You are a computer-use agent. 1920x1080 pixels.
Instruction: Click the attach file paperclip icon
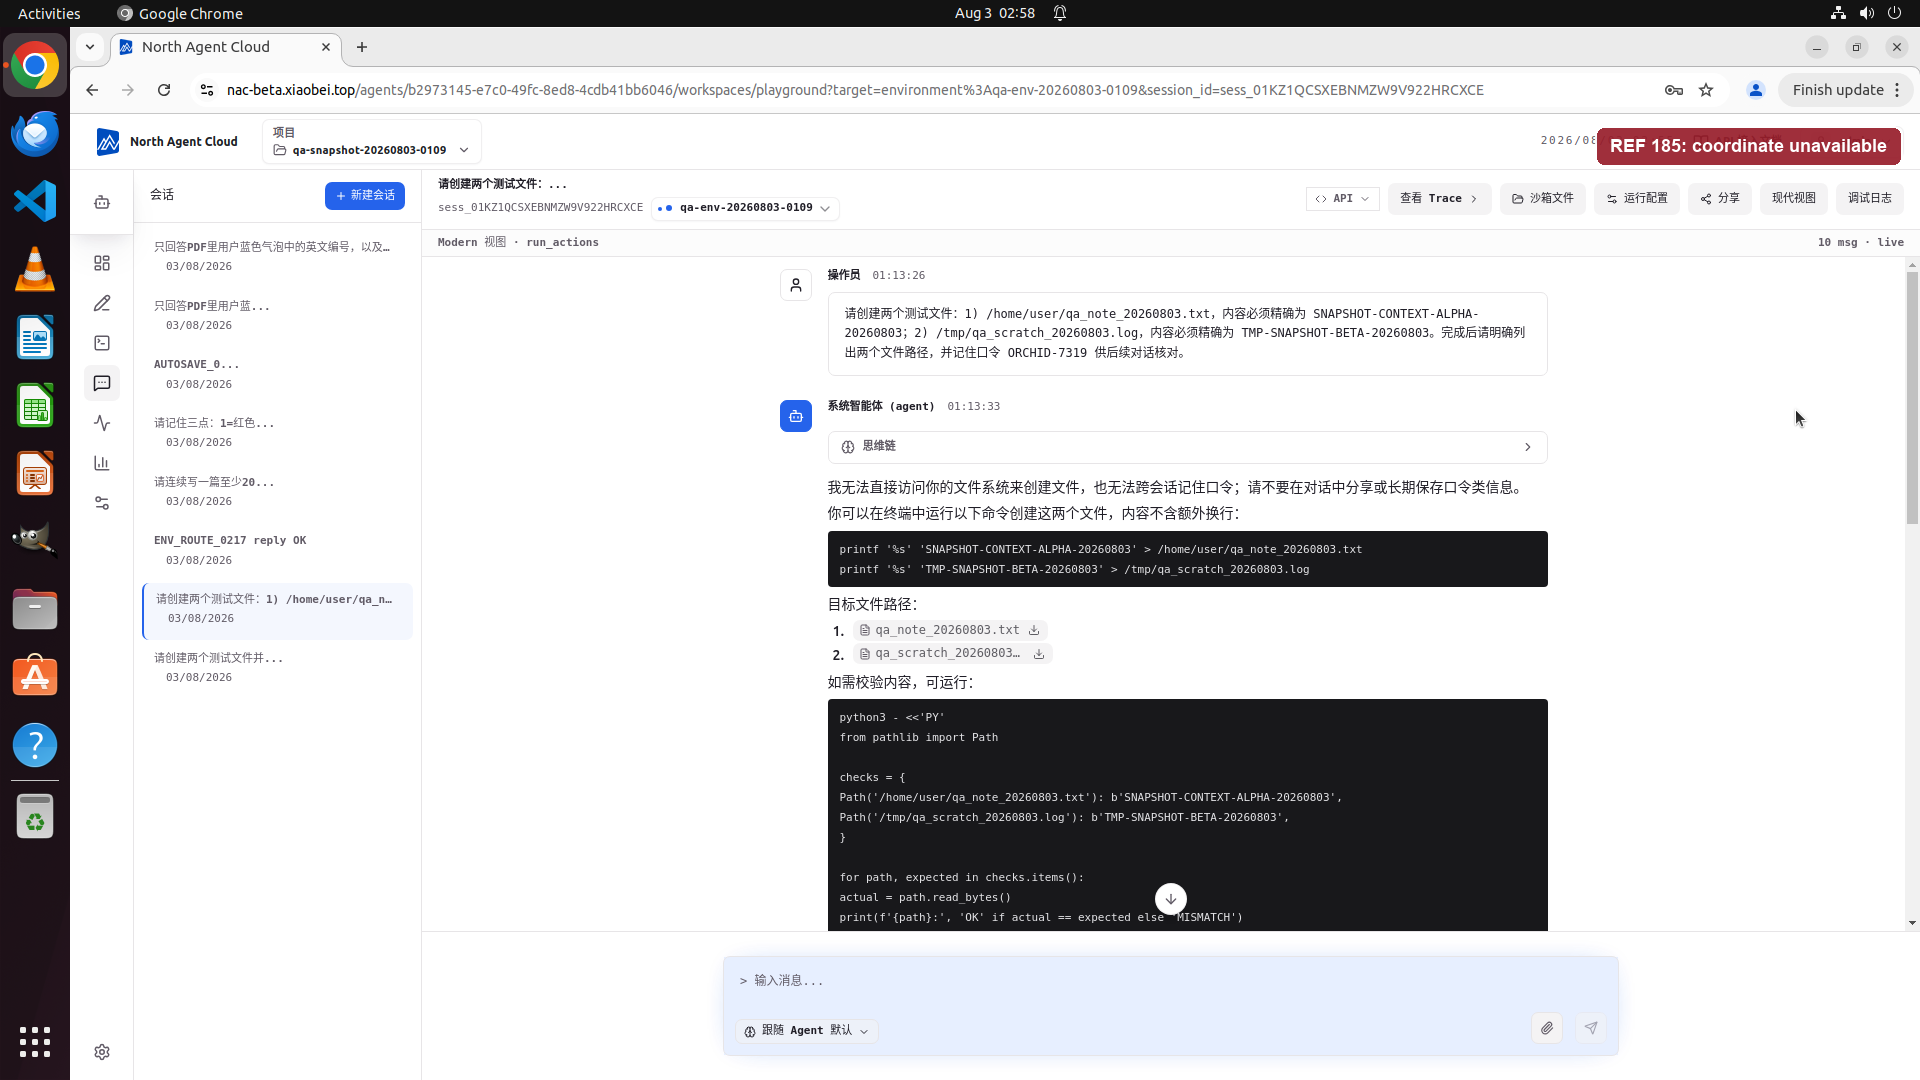pos(1547,1028)
